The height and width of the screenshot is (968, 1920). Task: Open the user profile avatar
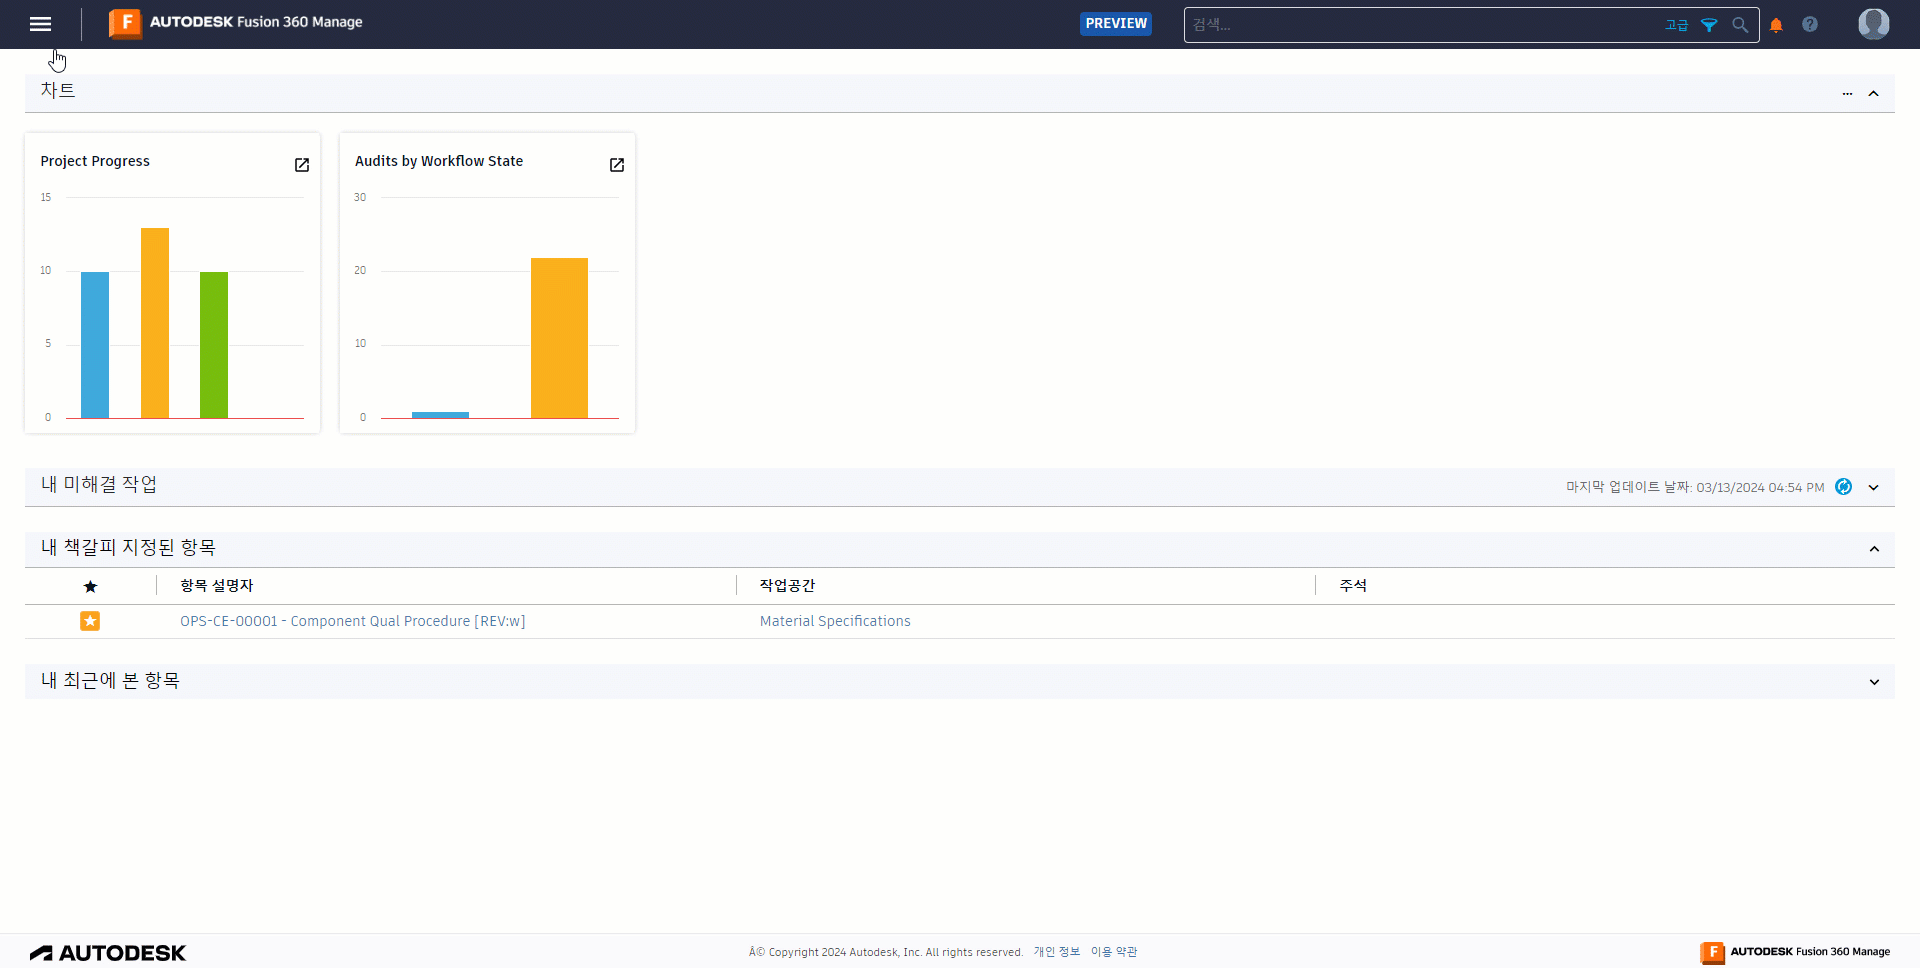pyautogui.click(x=1873, y=24)
